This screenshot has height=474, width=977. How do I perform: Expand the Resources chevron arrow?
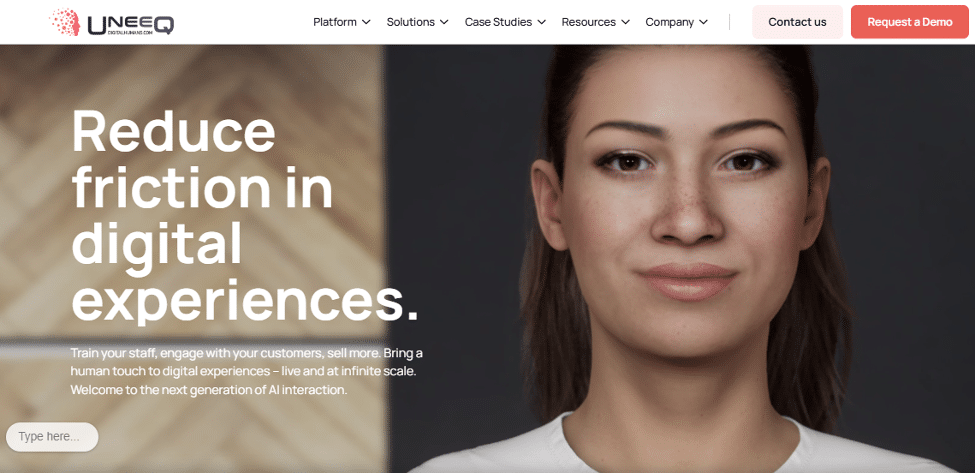click(626, 22)
